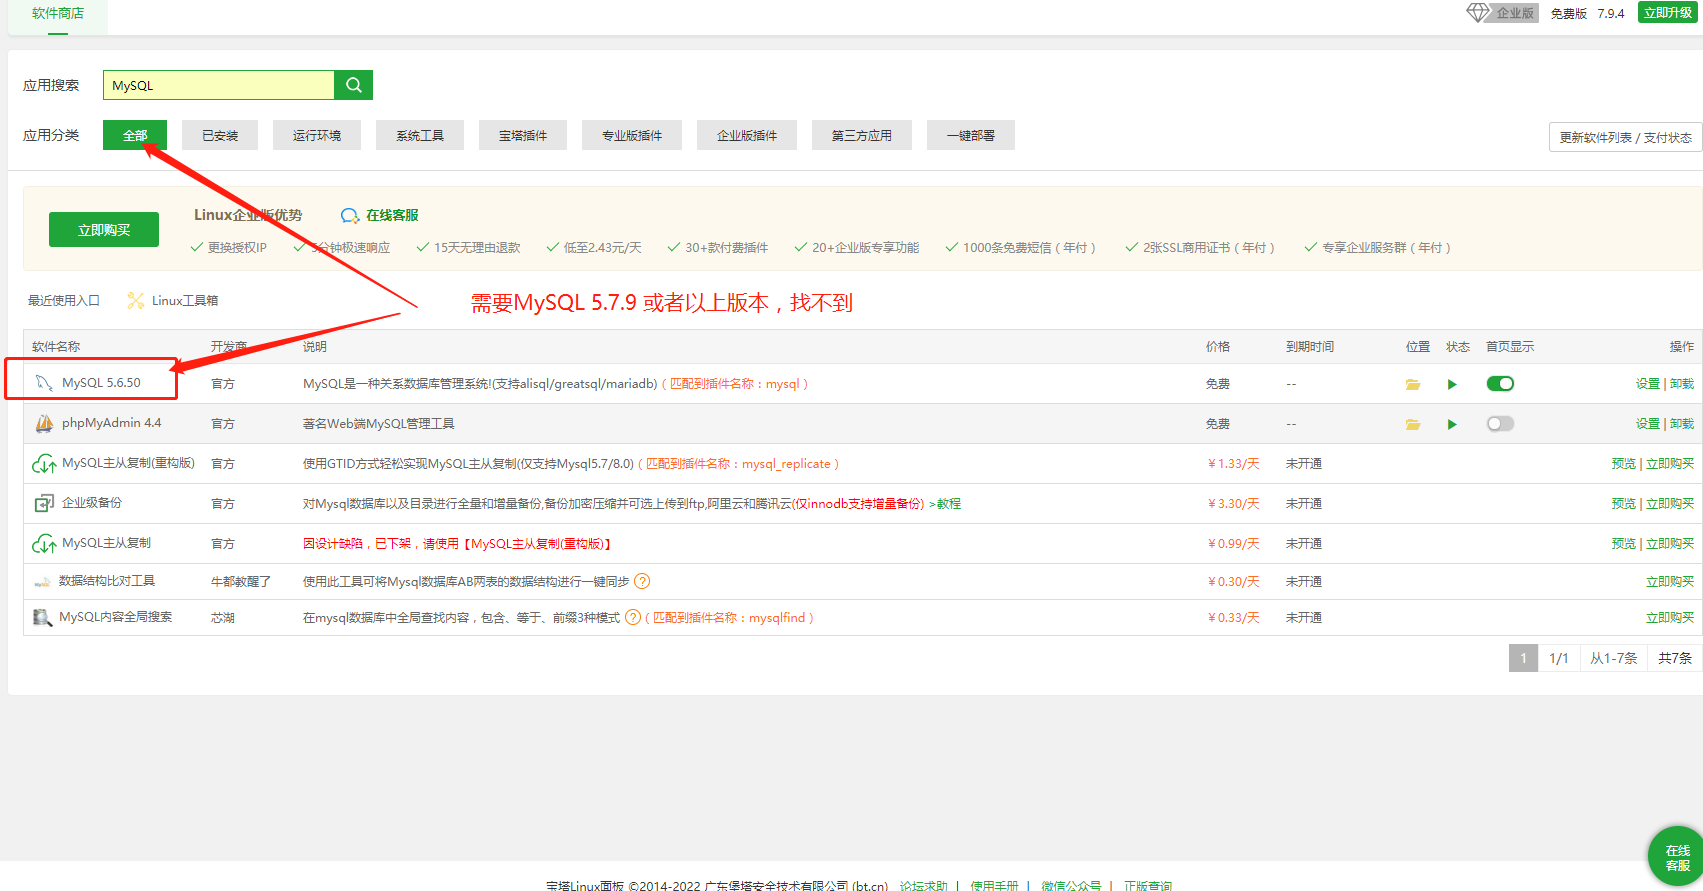Click 预览 for MySQL主从复制(重构版)
1703x891 pixels.
pos(1624,464)
